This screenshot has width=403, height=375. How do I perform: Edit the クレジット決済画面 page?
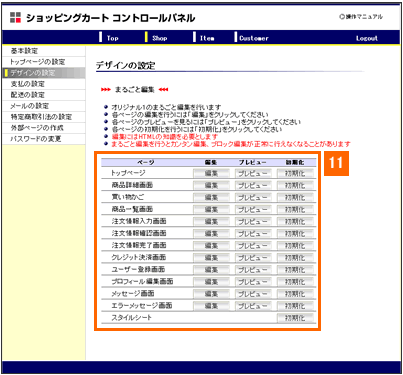point(211,257)
